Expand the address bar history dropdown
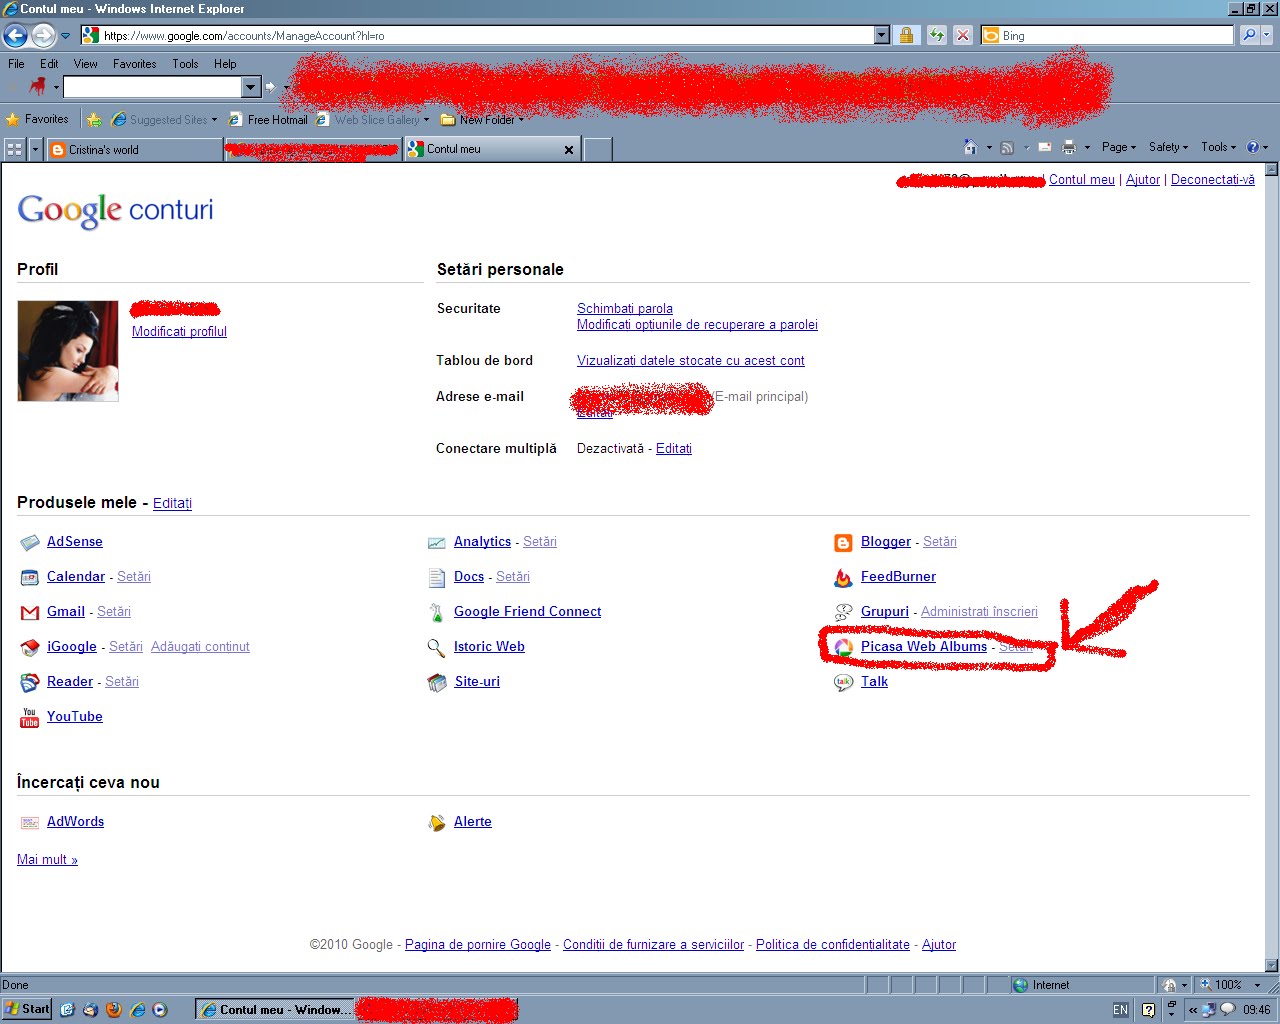This screenshot has width=1280, height=1024. [881, 35]
